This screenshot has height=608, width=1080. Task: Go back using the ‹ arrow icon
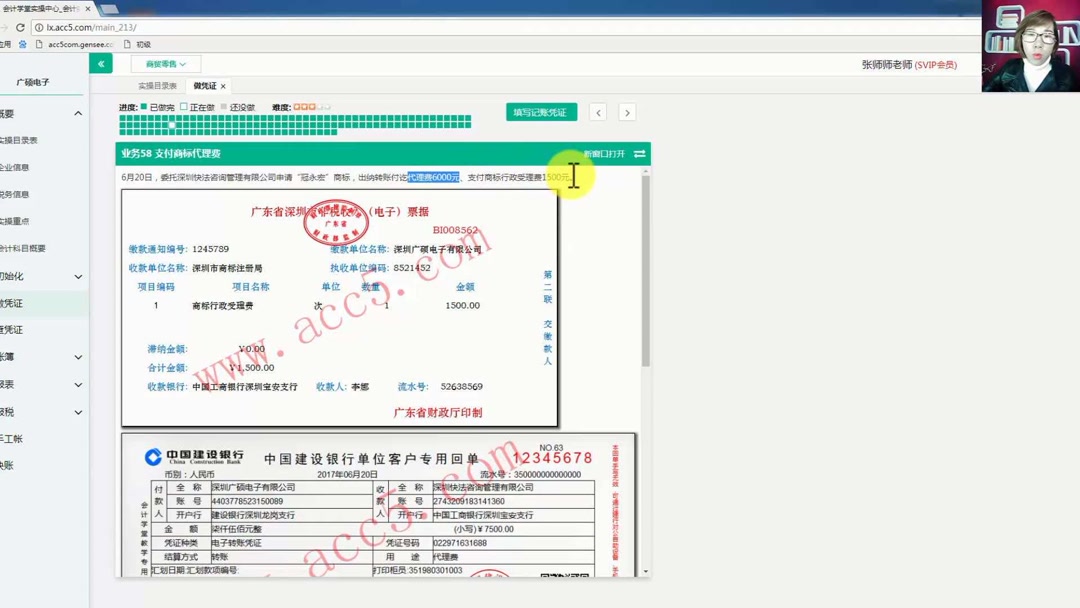tap(598, 112)
